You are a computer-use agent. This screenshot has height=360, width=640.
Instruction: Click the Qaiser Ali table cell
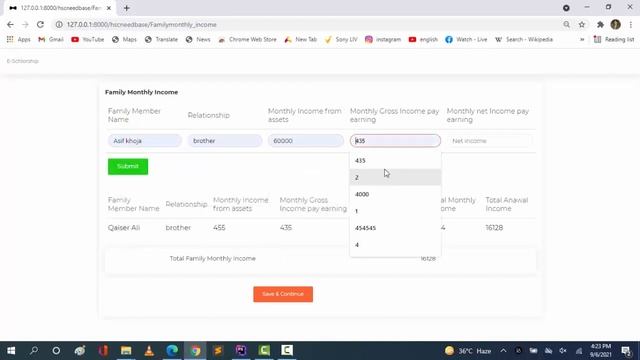[124, 228]
